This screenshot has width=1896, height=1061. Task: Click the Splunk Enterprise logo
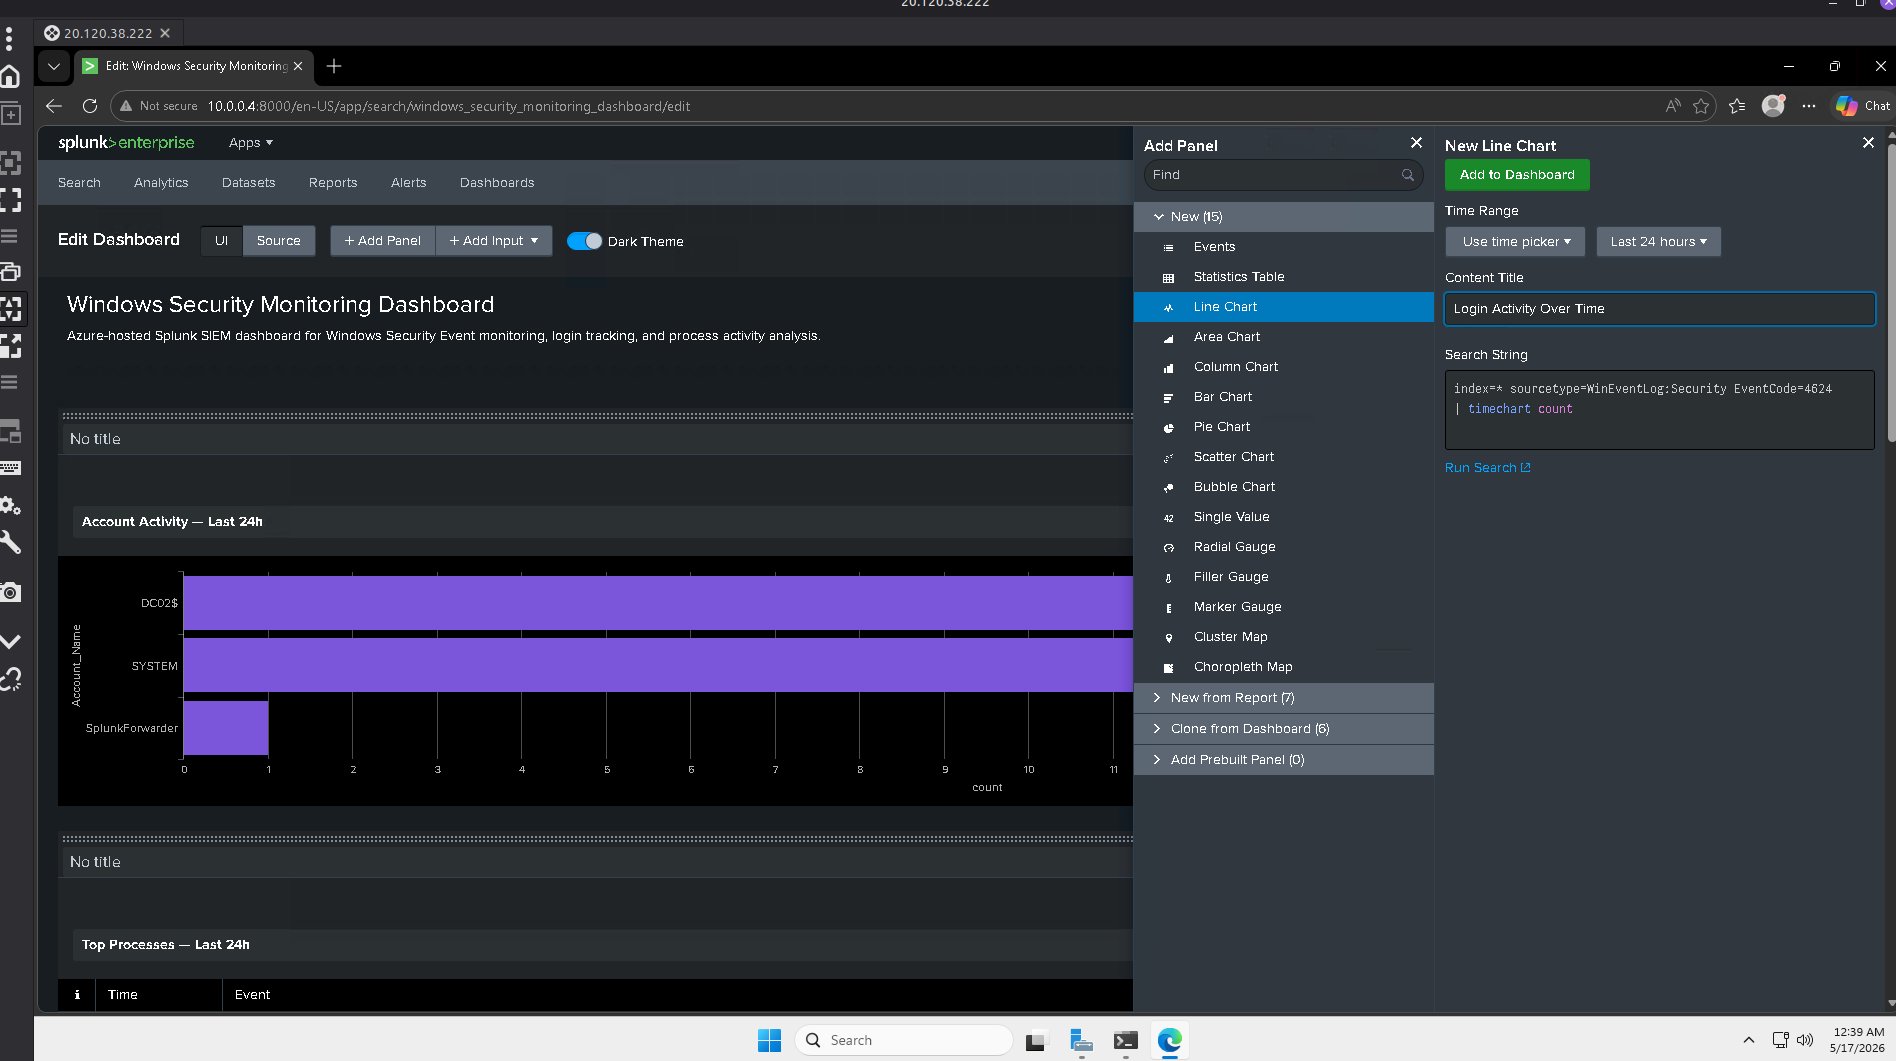(126, 143)
